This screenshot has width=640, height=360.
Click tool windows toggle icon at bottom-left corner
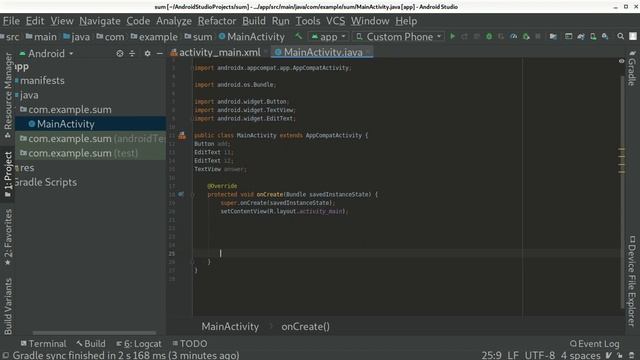(x=6, y=355)
